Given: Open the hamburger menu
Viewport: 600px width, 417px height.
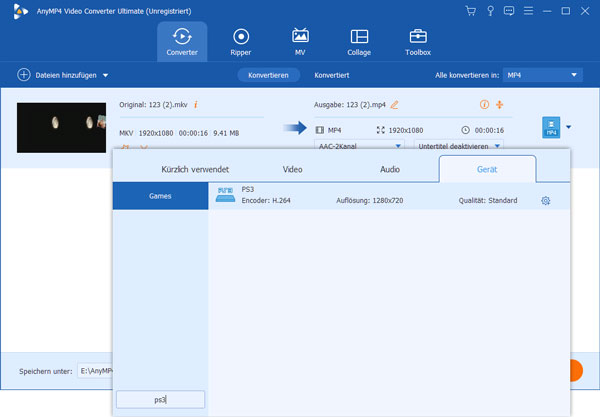Looking at the screenshot, I should pos(528,11).
